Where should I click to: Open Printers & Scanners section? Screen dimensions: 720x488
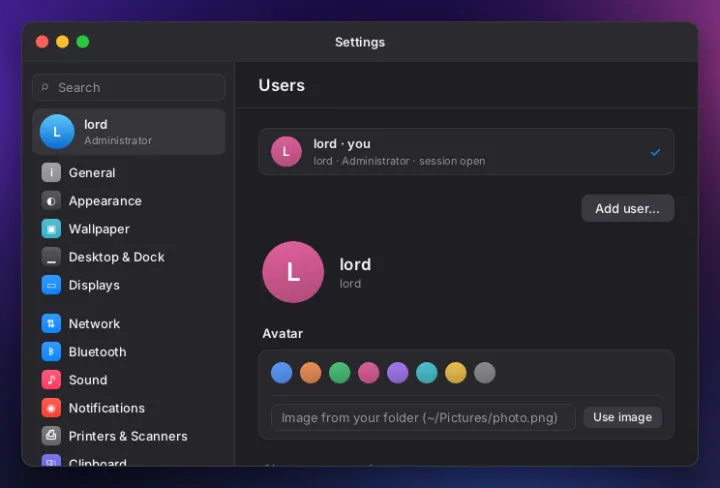(129, 436)
